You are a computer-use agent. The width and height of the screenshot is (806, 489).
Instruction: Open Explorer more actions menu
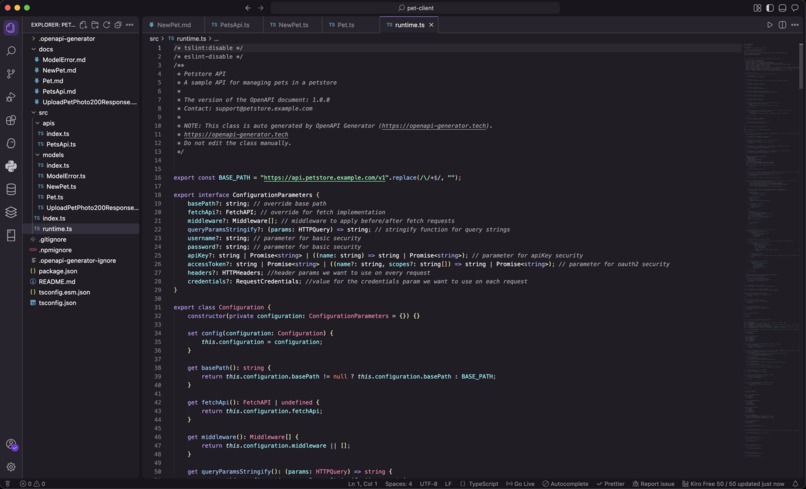130,25
